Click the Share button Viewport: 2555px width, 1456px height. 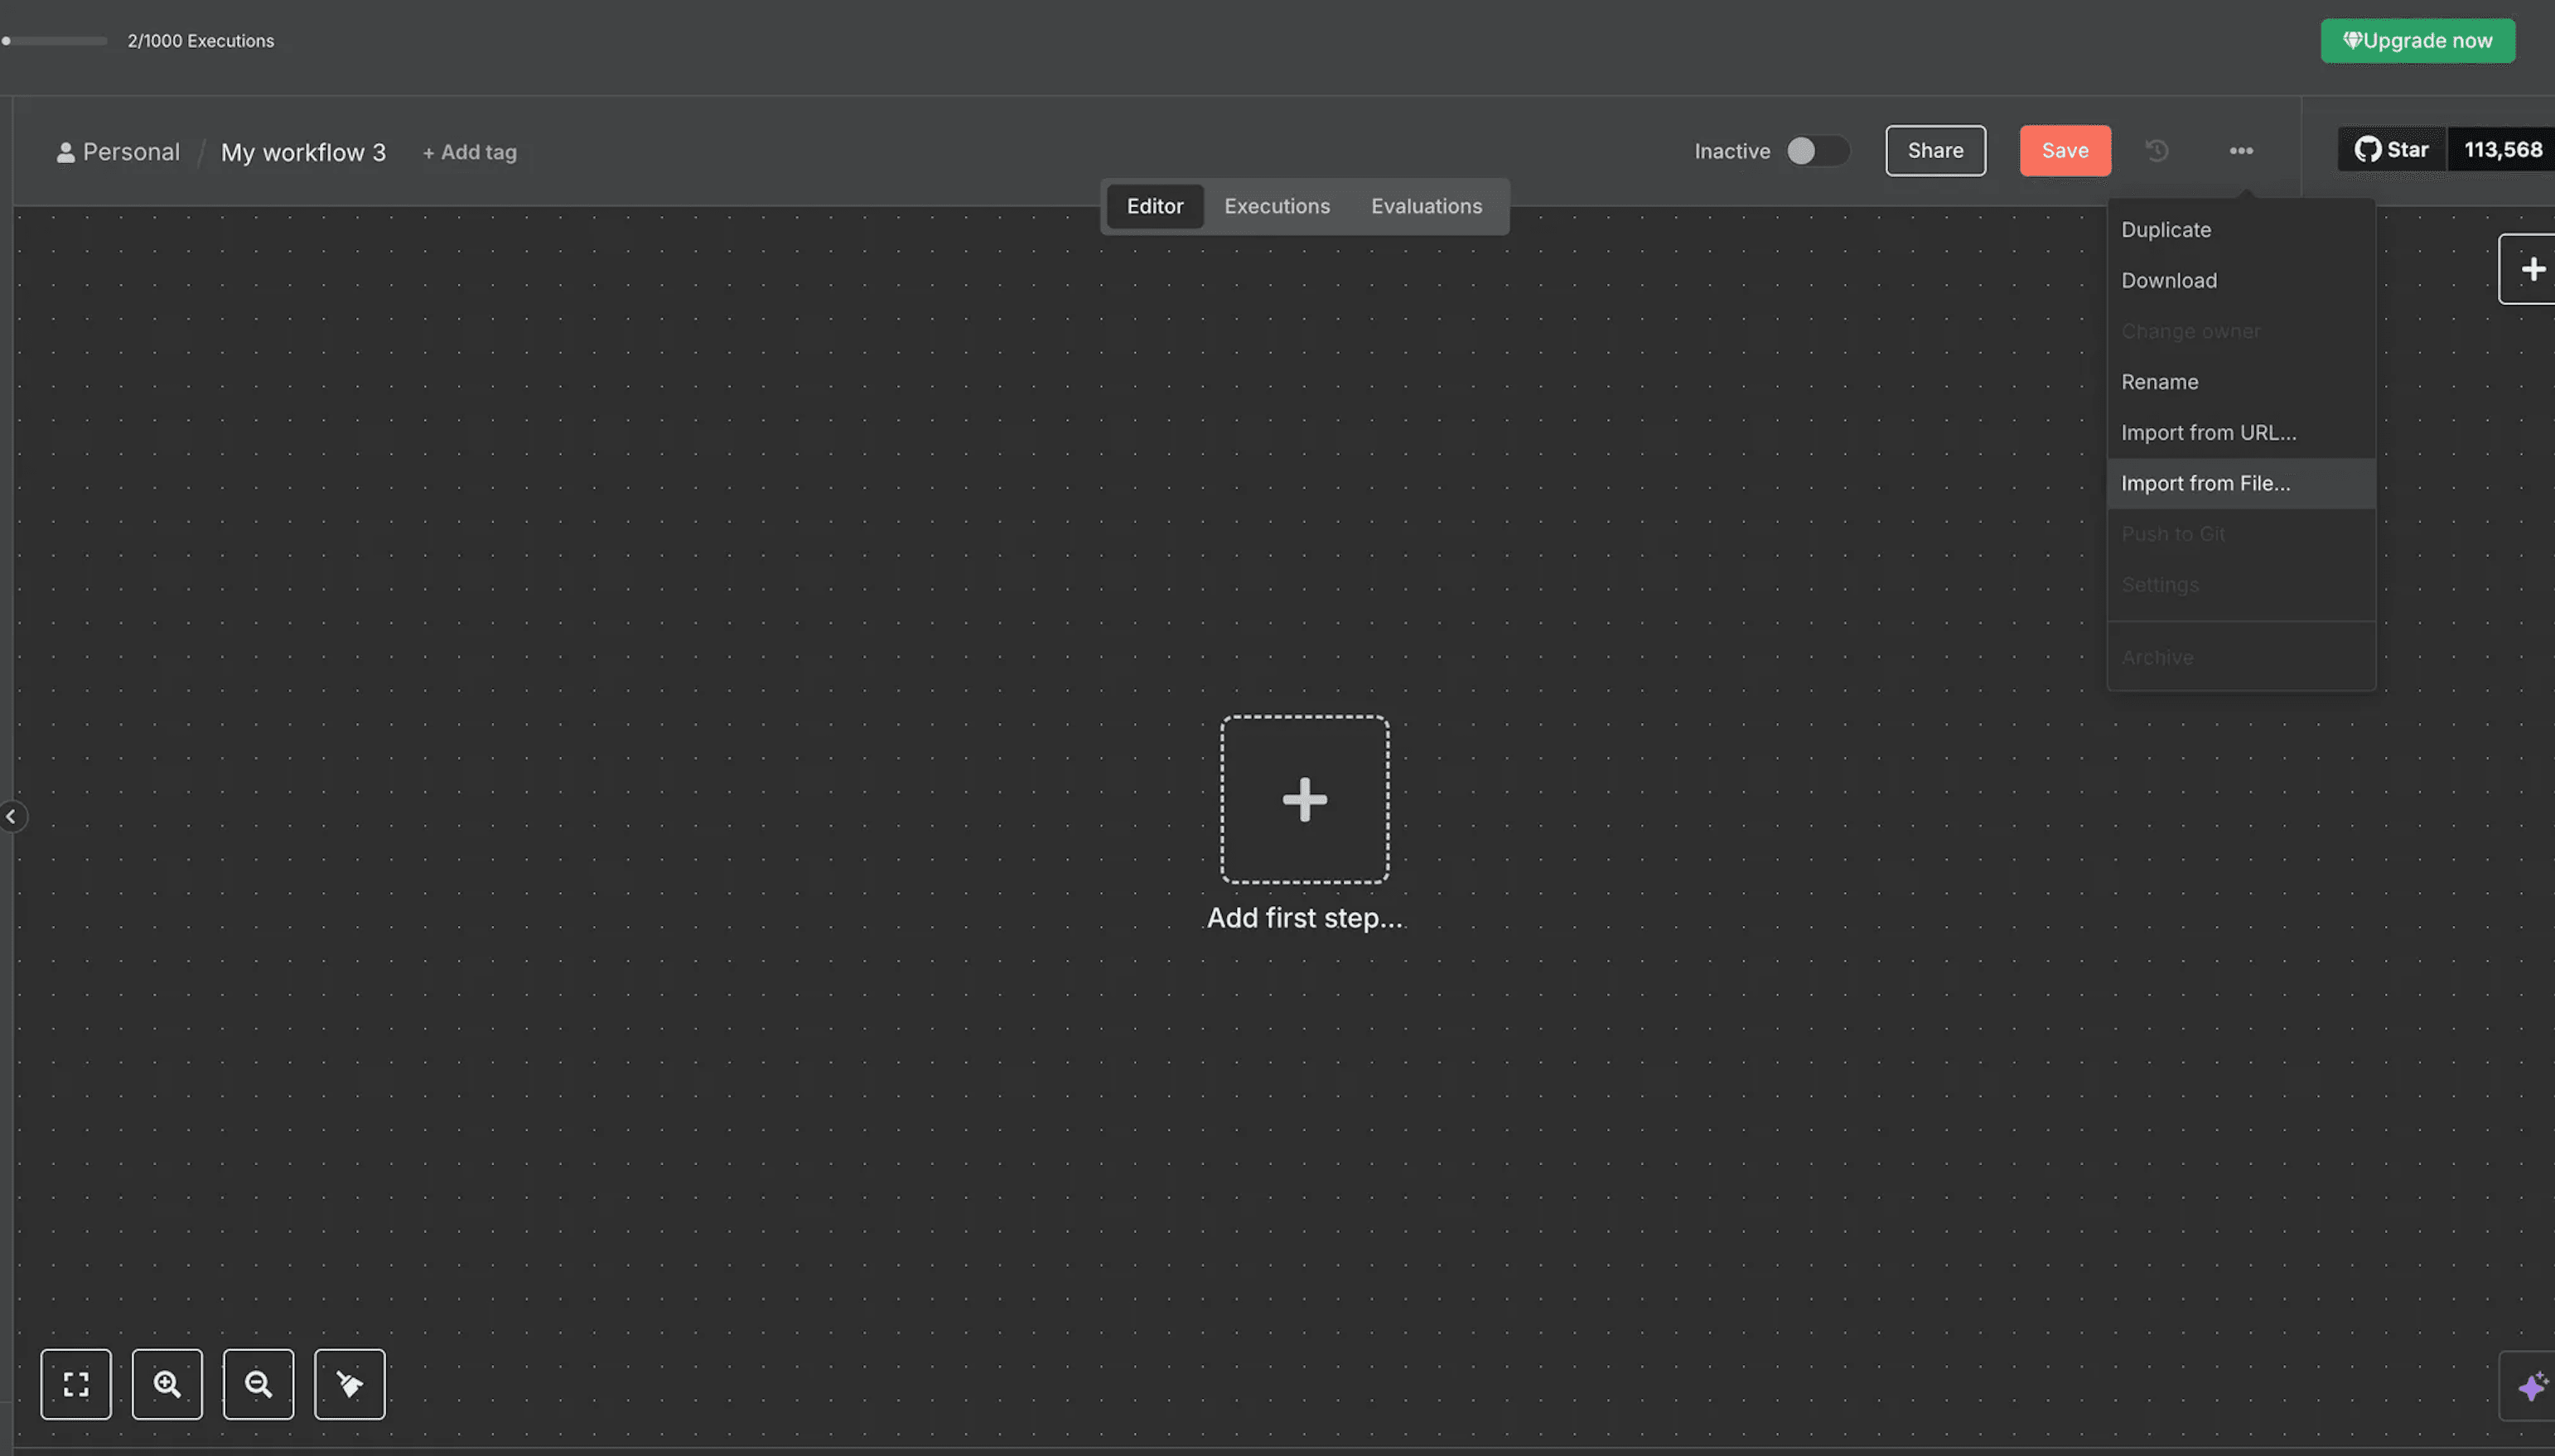(x=1935, y=151)
